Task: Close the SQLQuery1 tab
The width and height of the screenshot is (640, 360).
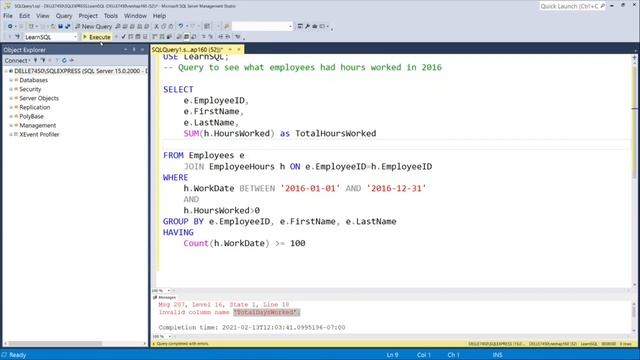Action: (x=239, y=49)
